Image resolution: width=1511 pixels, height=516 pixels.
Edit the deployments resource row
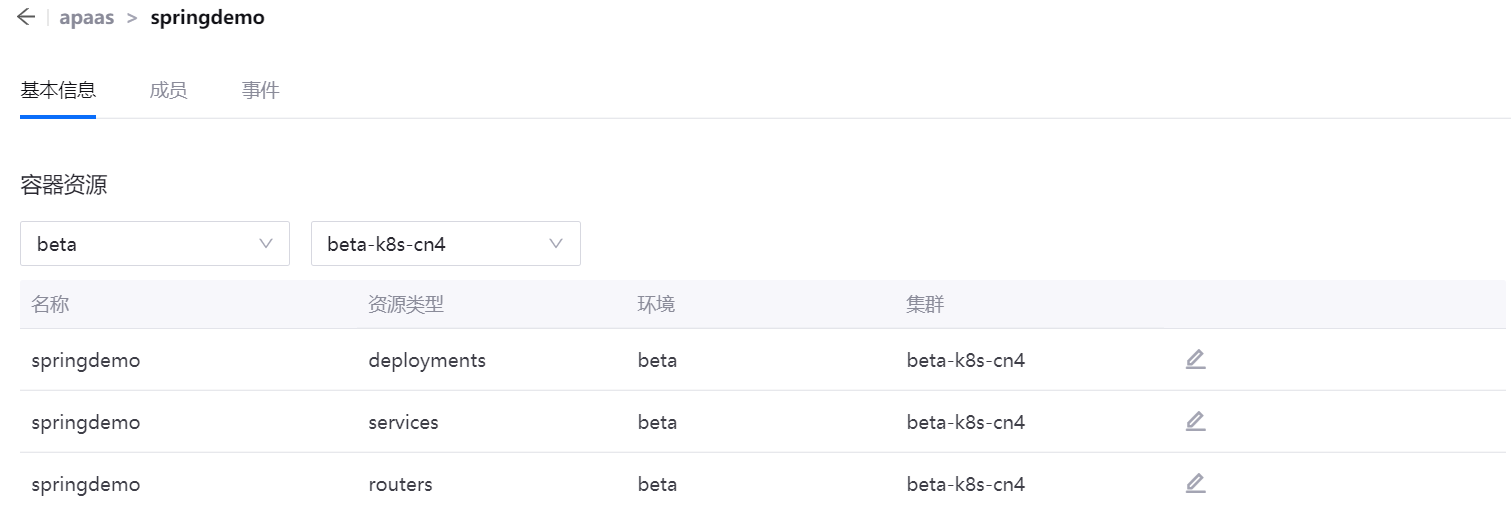pos(1195,360)
